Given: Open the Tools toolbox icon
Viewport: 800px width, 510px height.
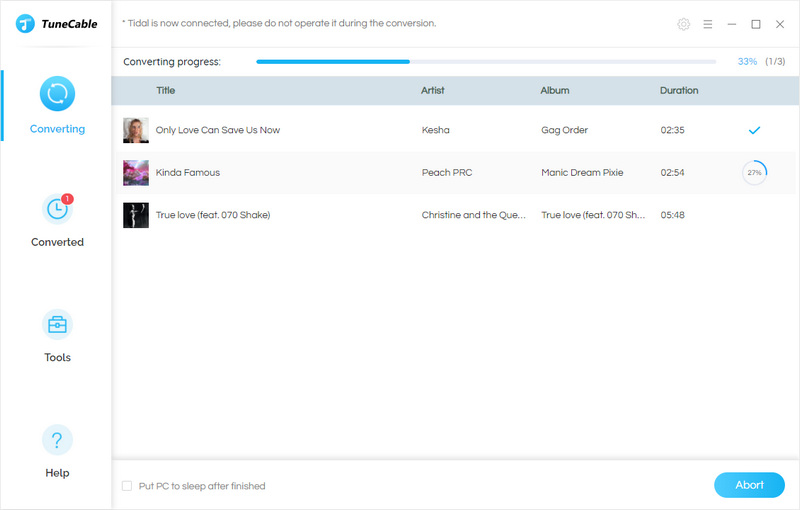Looking at the screenshot, I should pyautogui.click(x=57, y=324).
